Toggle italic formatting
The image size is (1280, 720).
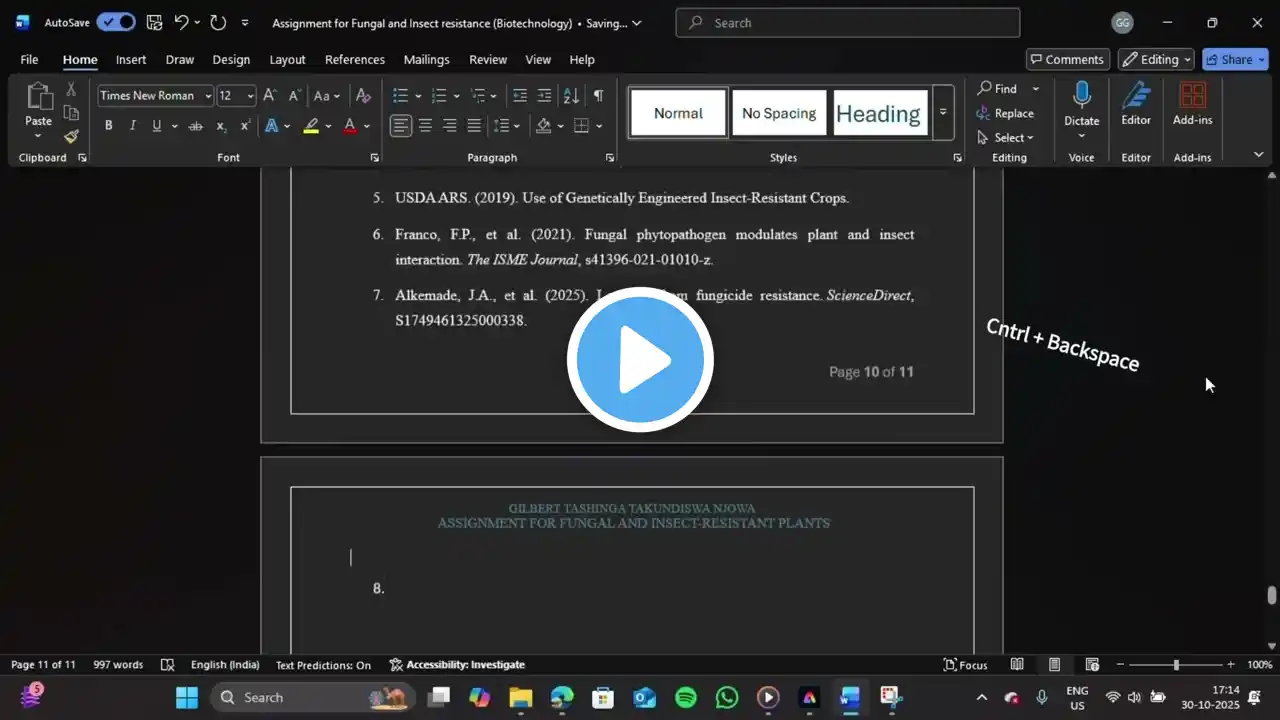[x=132, y=126]
